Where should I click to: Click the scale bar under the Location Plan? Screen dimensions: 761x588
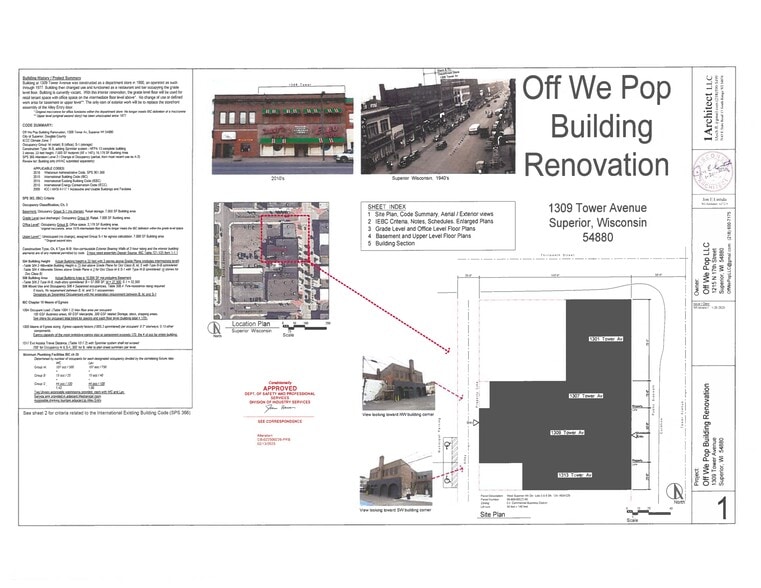tap(305, 327)
